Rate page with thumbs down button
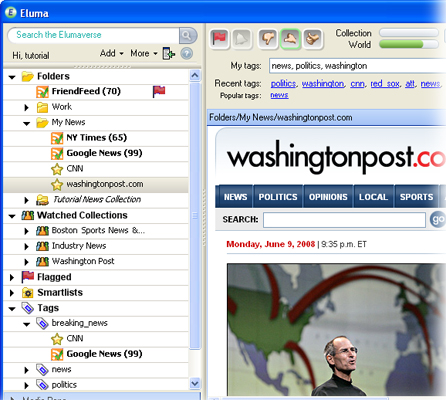This screenshot has height=400, width=446. [268, 39]
